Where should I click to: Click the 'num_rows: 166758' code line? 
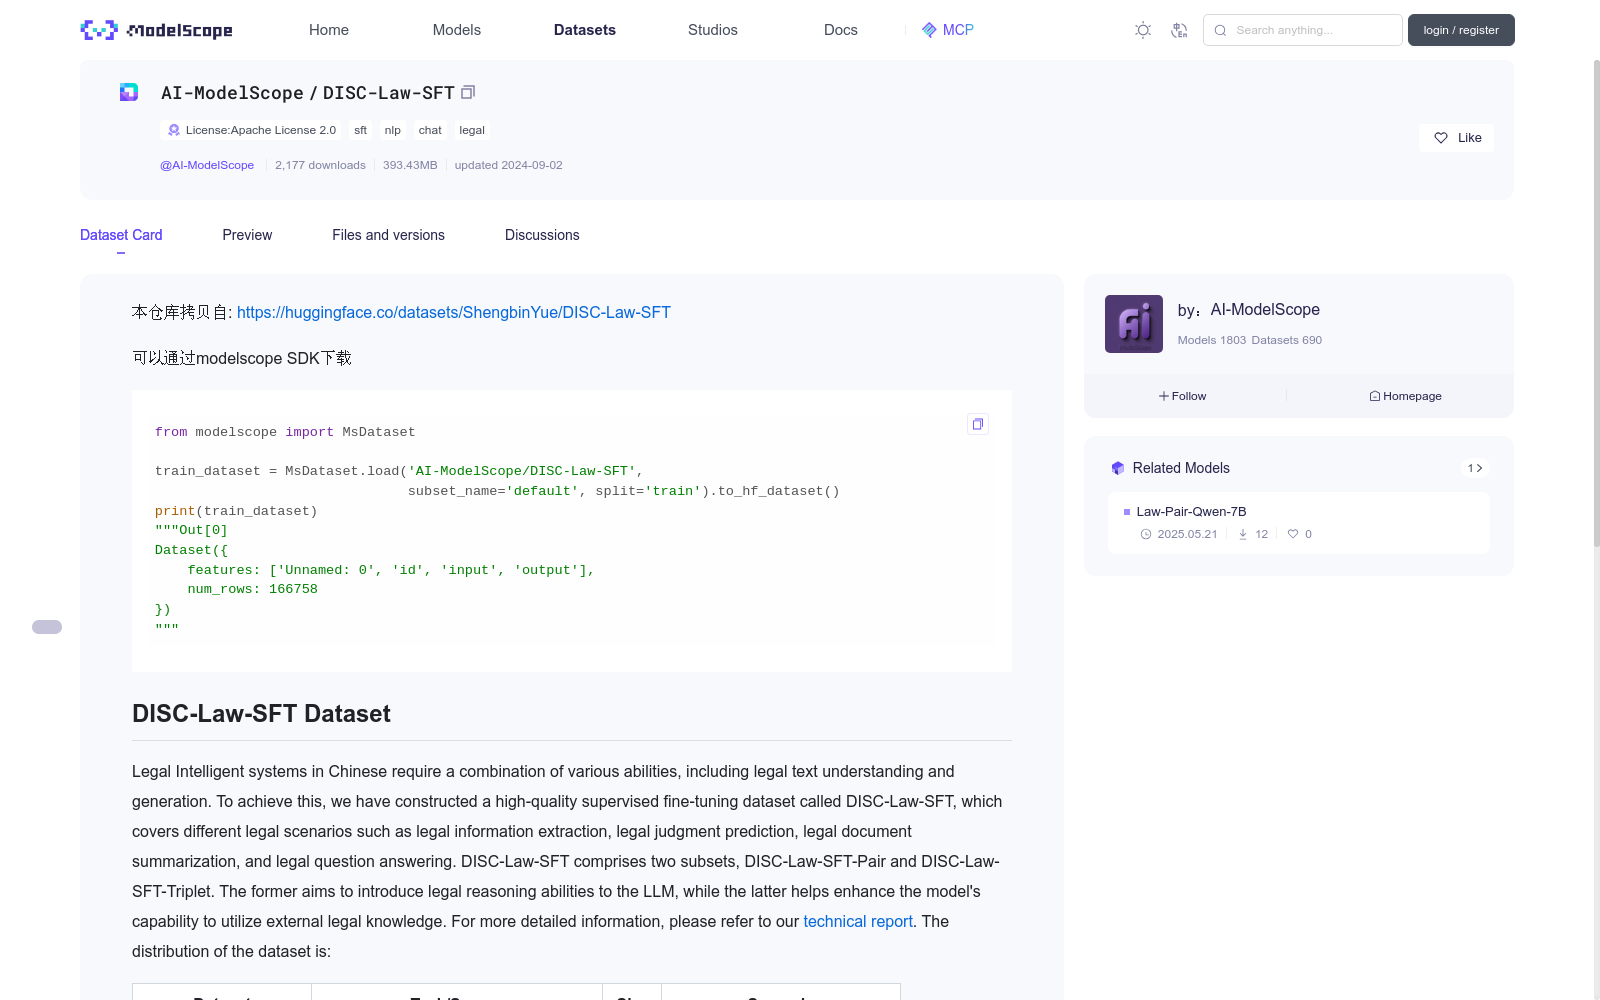[253, 589]
